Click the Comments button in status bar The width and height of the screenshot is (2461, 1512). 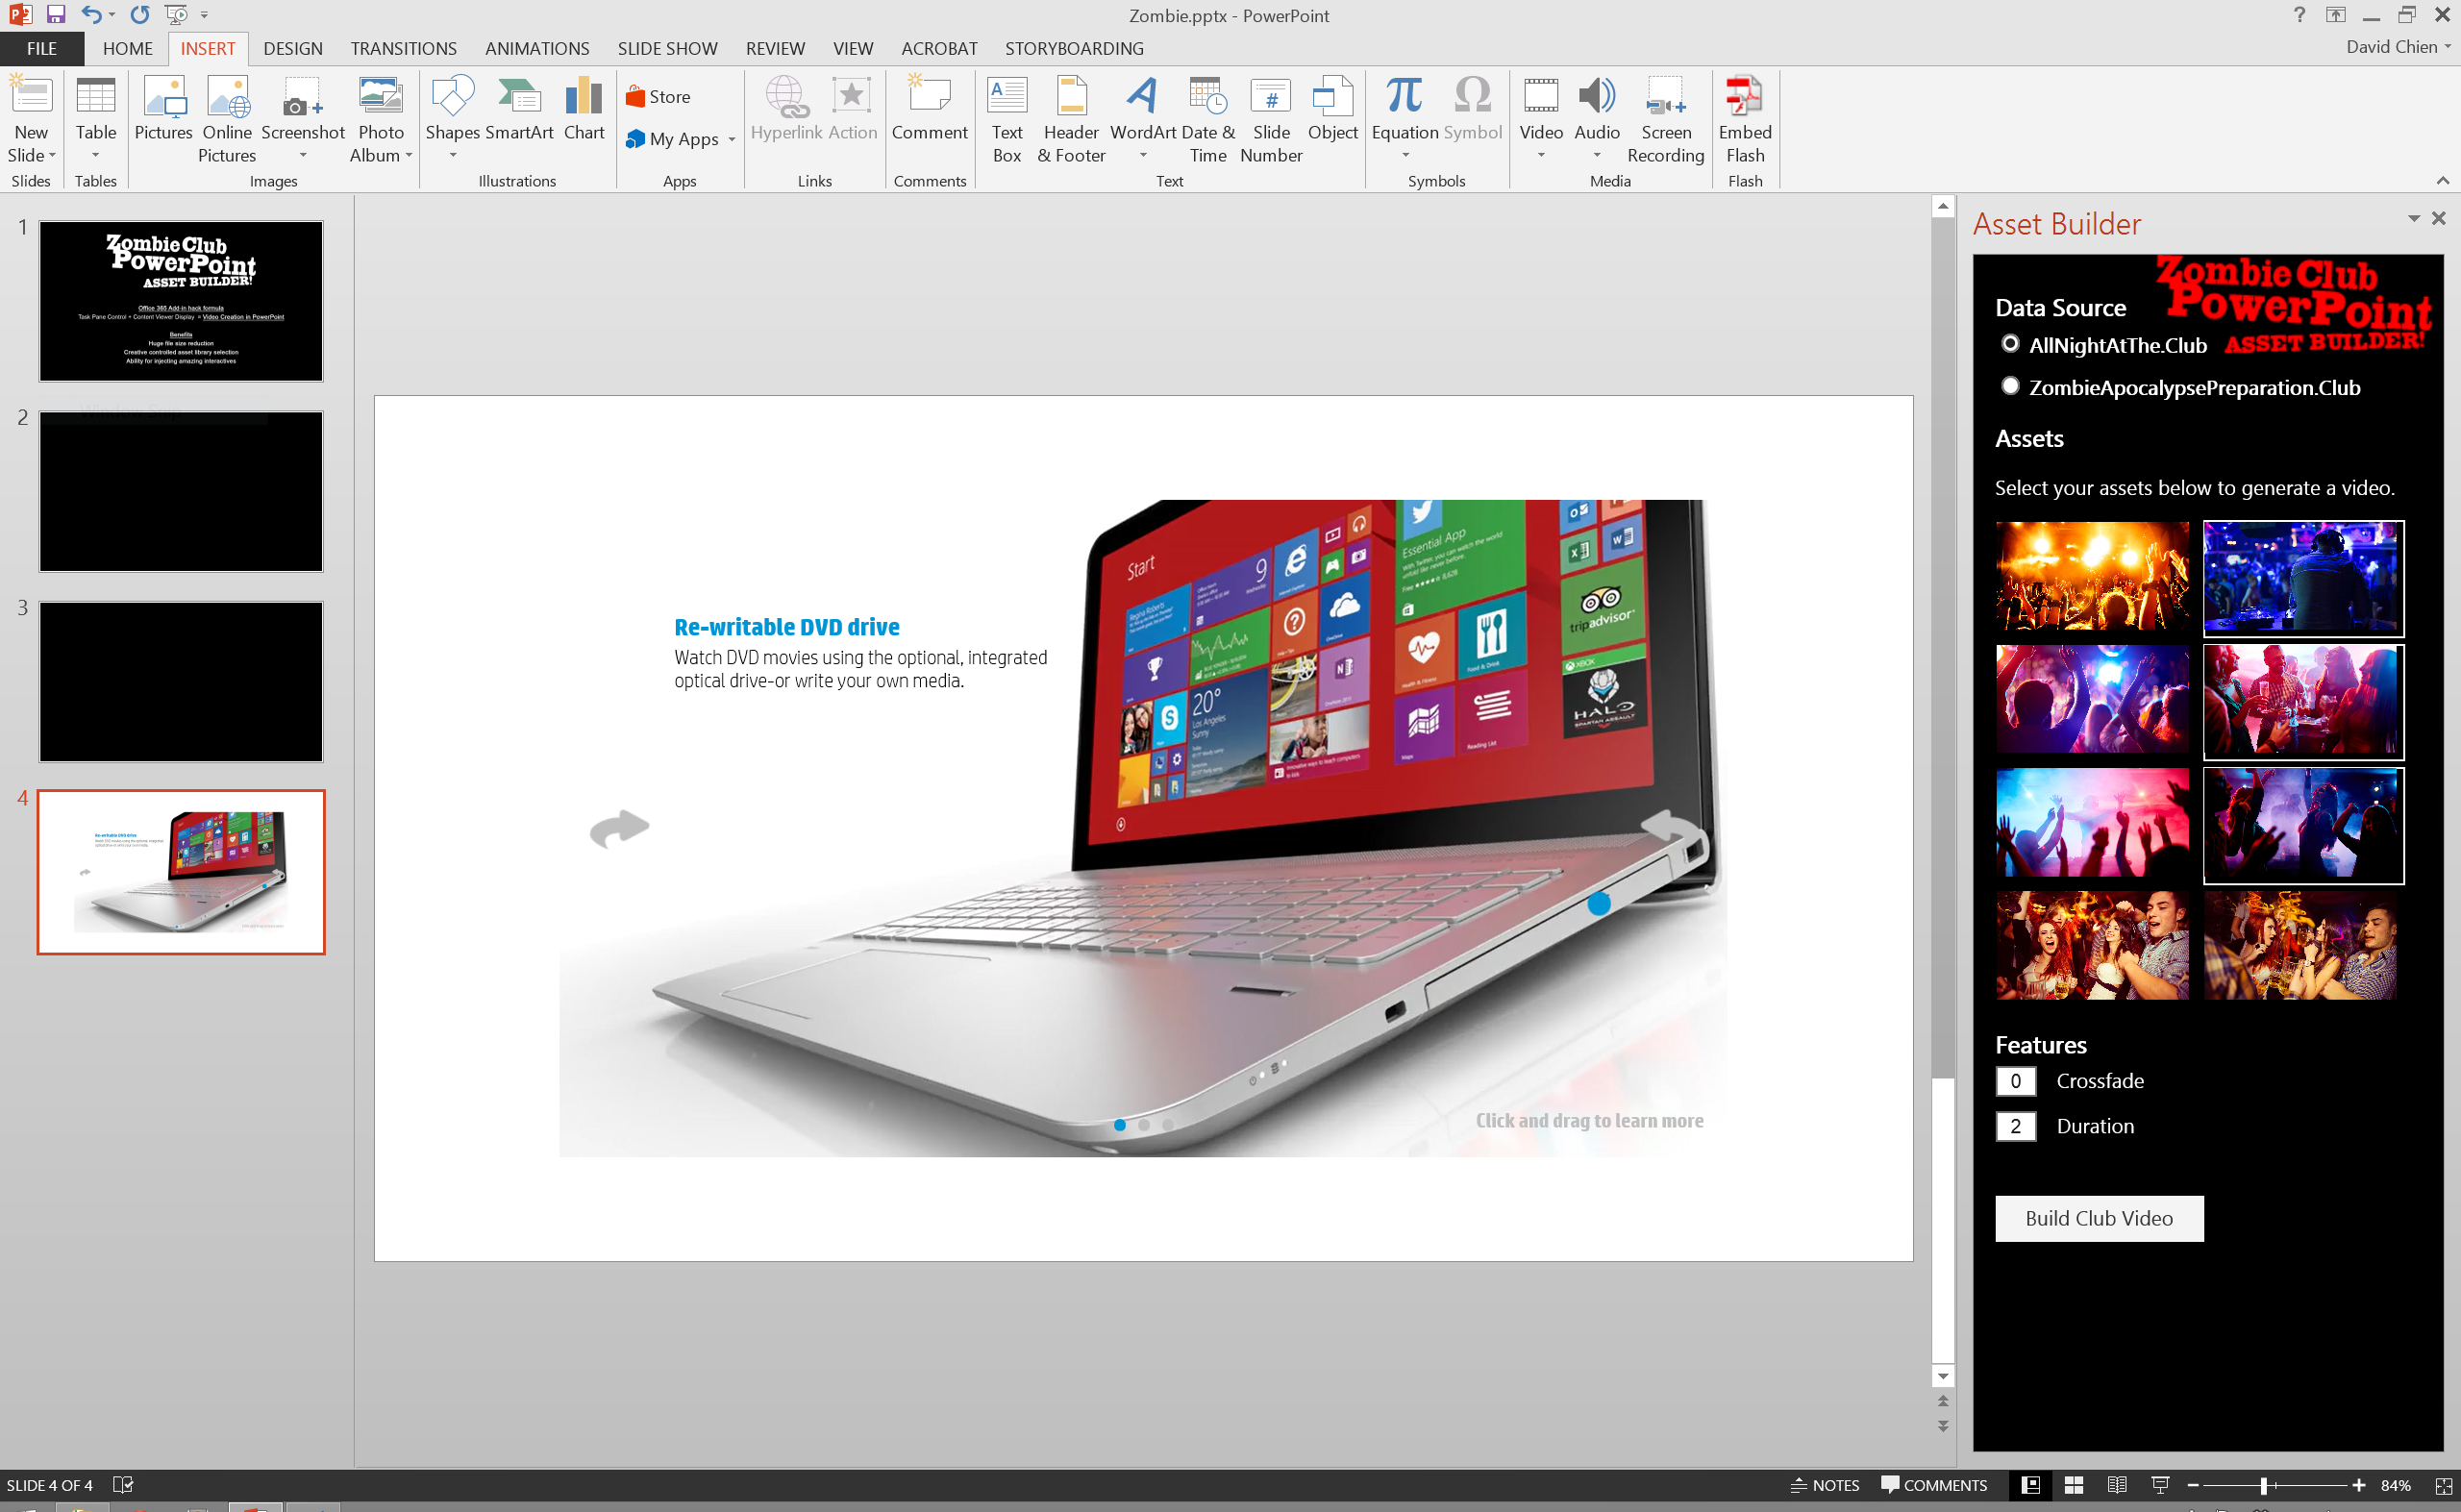[1933, 1485]
